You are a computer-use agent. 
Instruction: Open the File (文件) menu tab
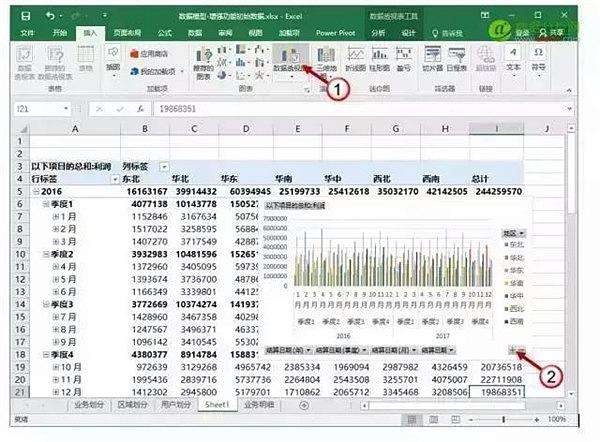27,33
